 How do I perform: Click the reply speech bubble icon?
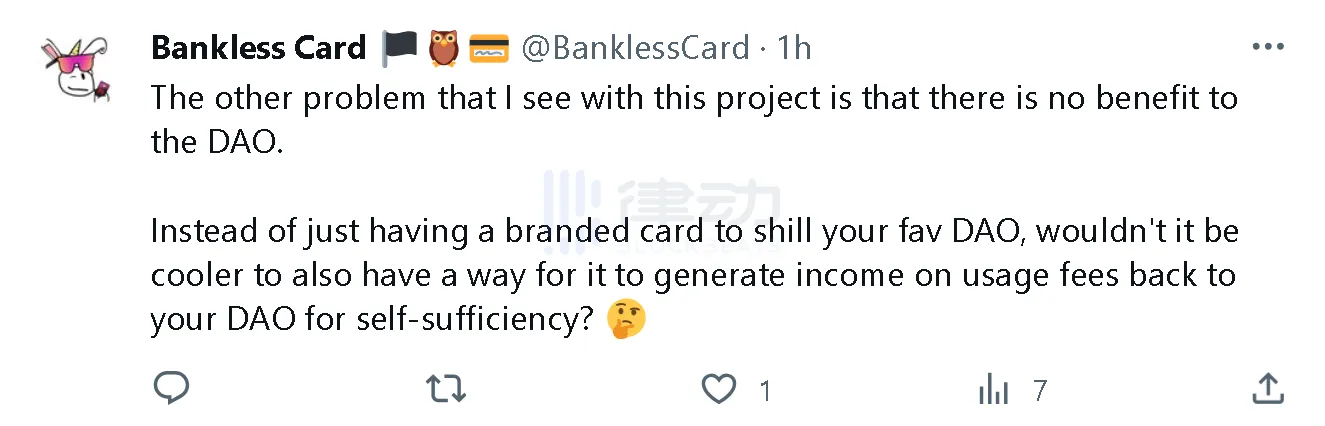[x=172, y=388]
